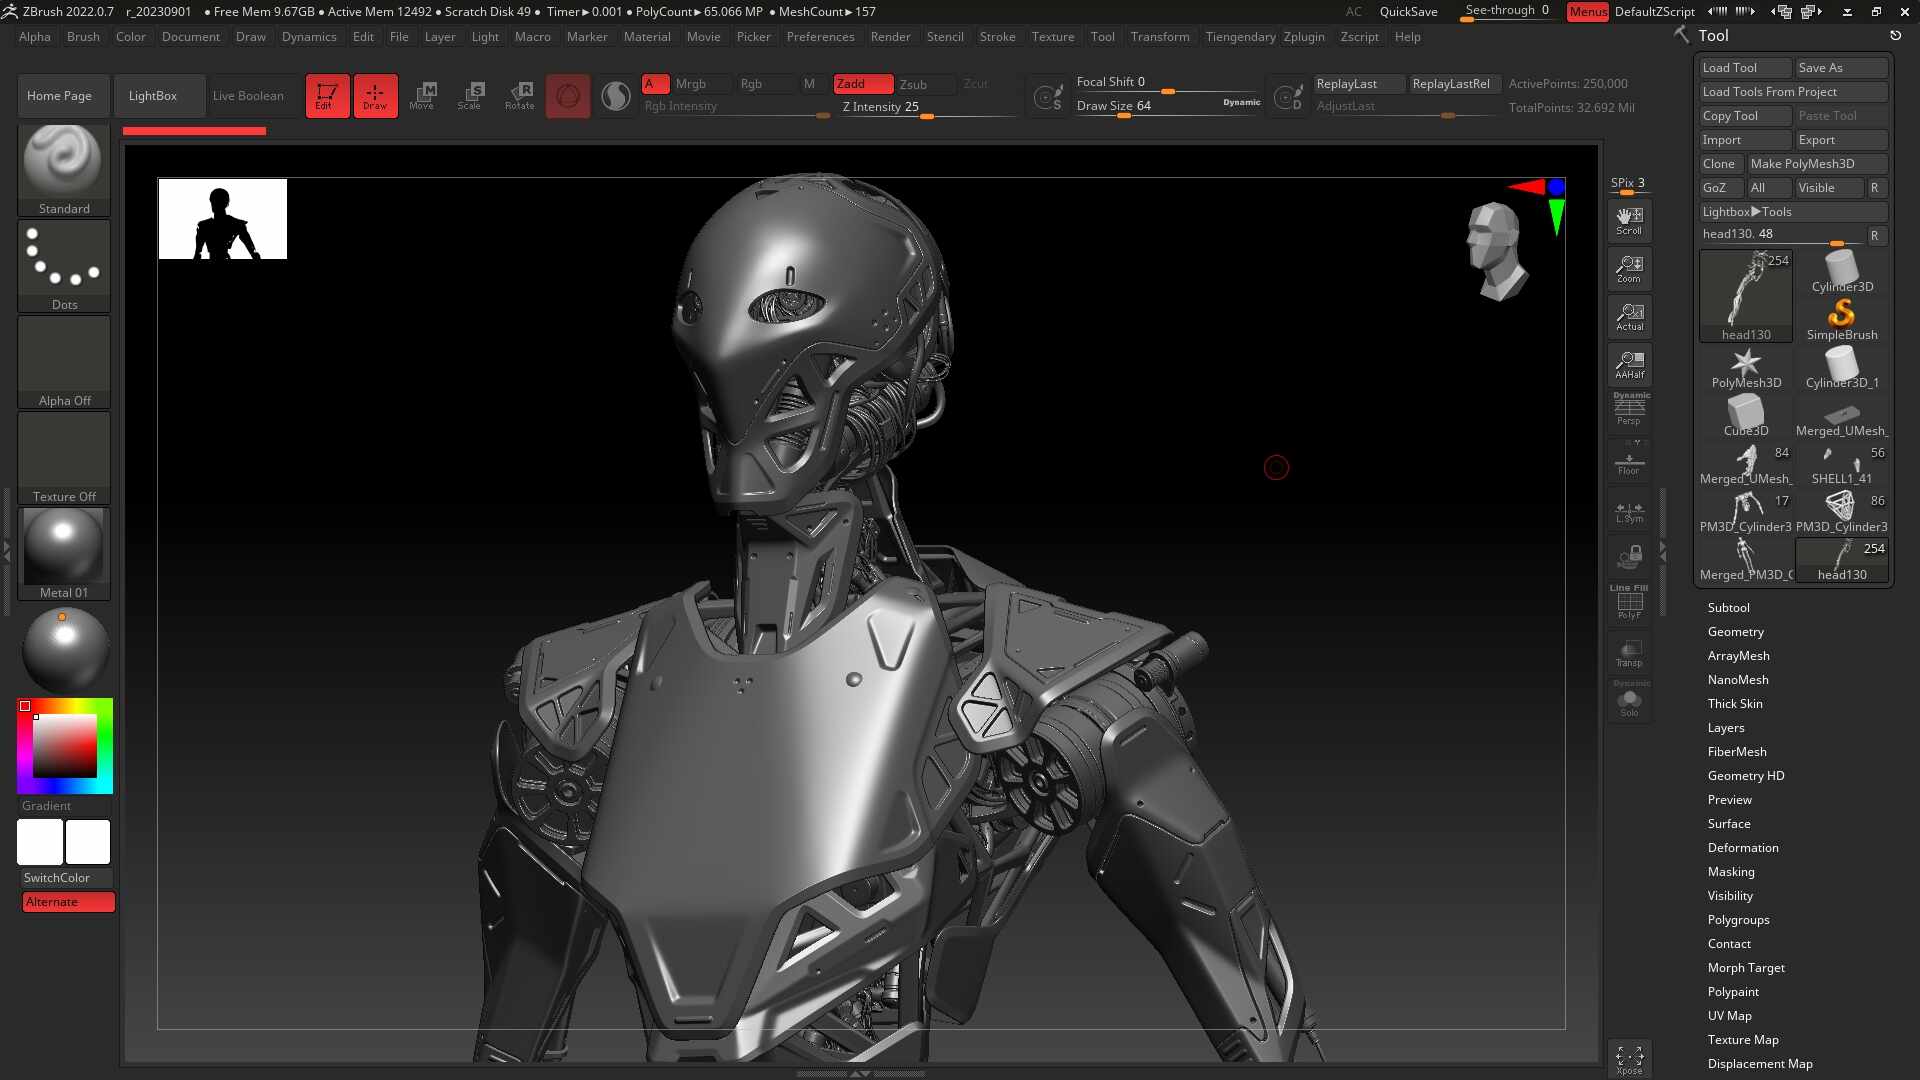Viewport: 1920px width, 1080px height.
Task: Select the Rotate tool icon
Action: click(519, 96)
